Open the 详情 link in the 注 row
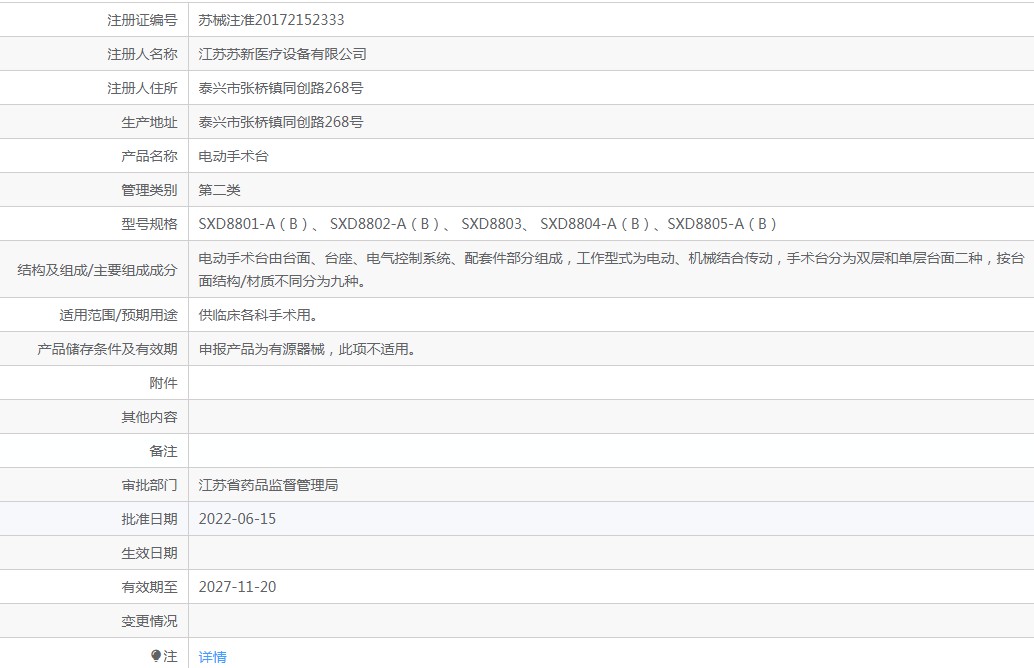 tap(212, 657)
